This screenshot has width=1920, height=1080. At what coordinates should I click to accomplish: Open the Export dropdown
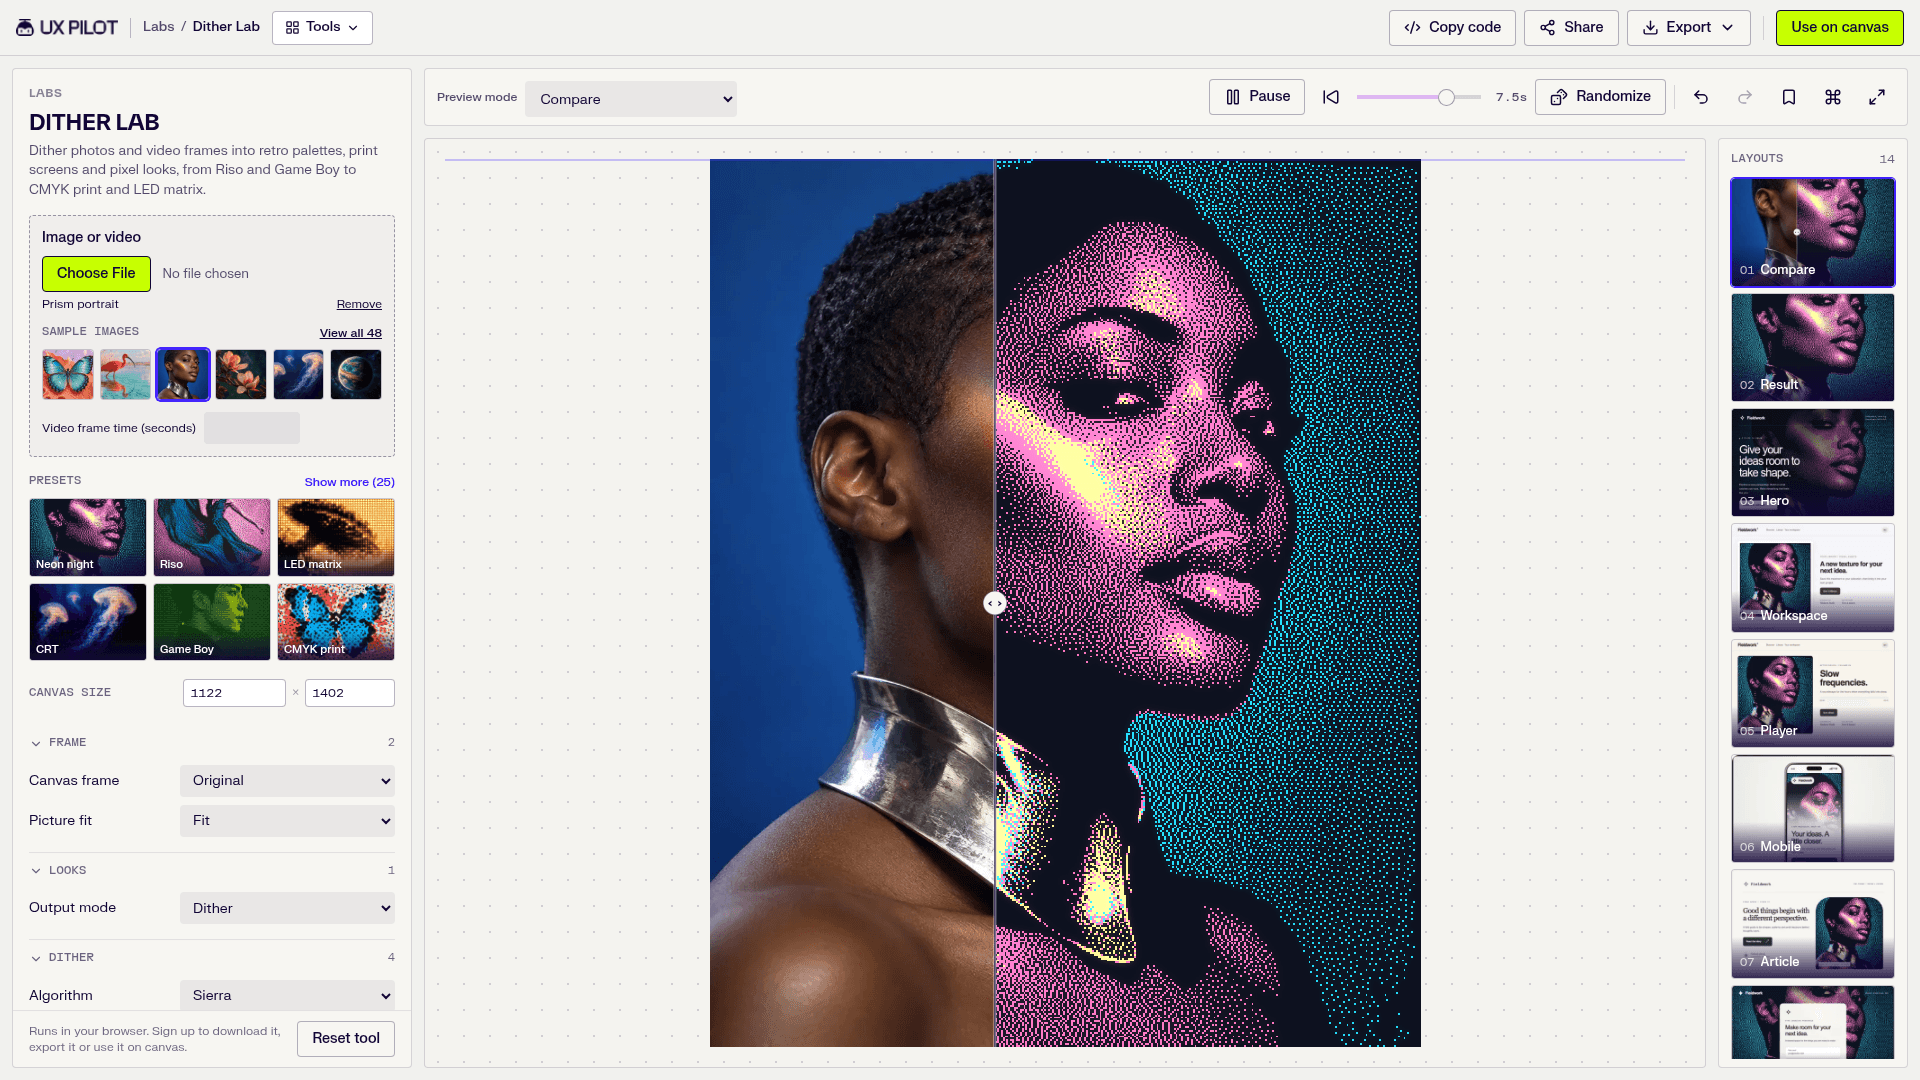1688,28
